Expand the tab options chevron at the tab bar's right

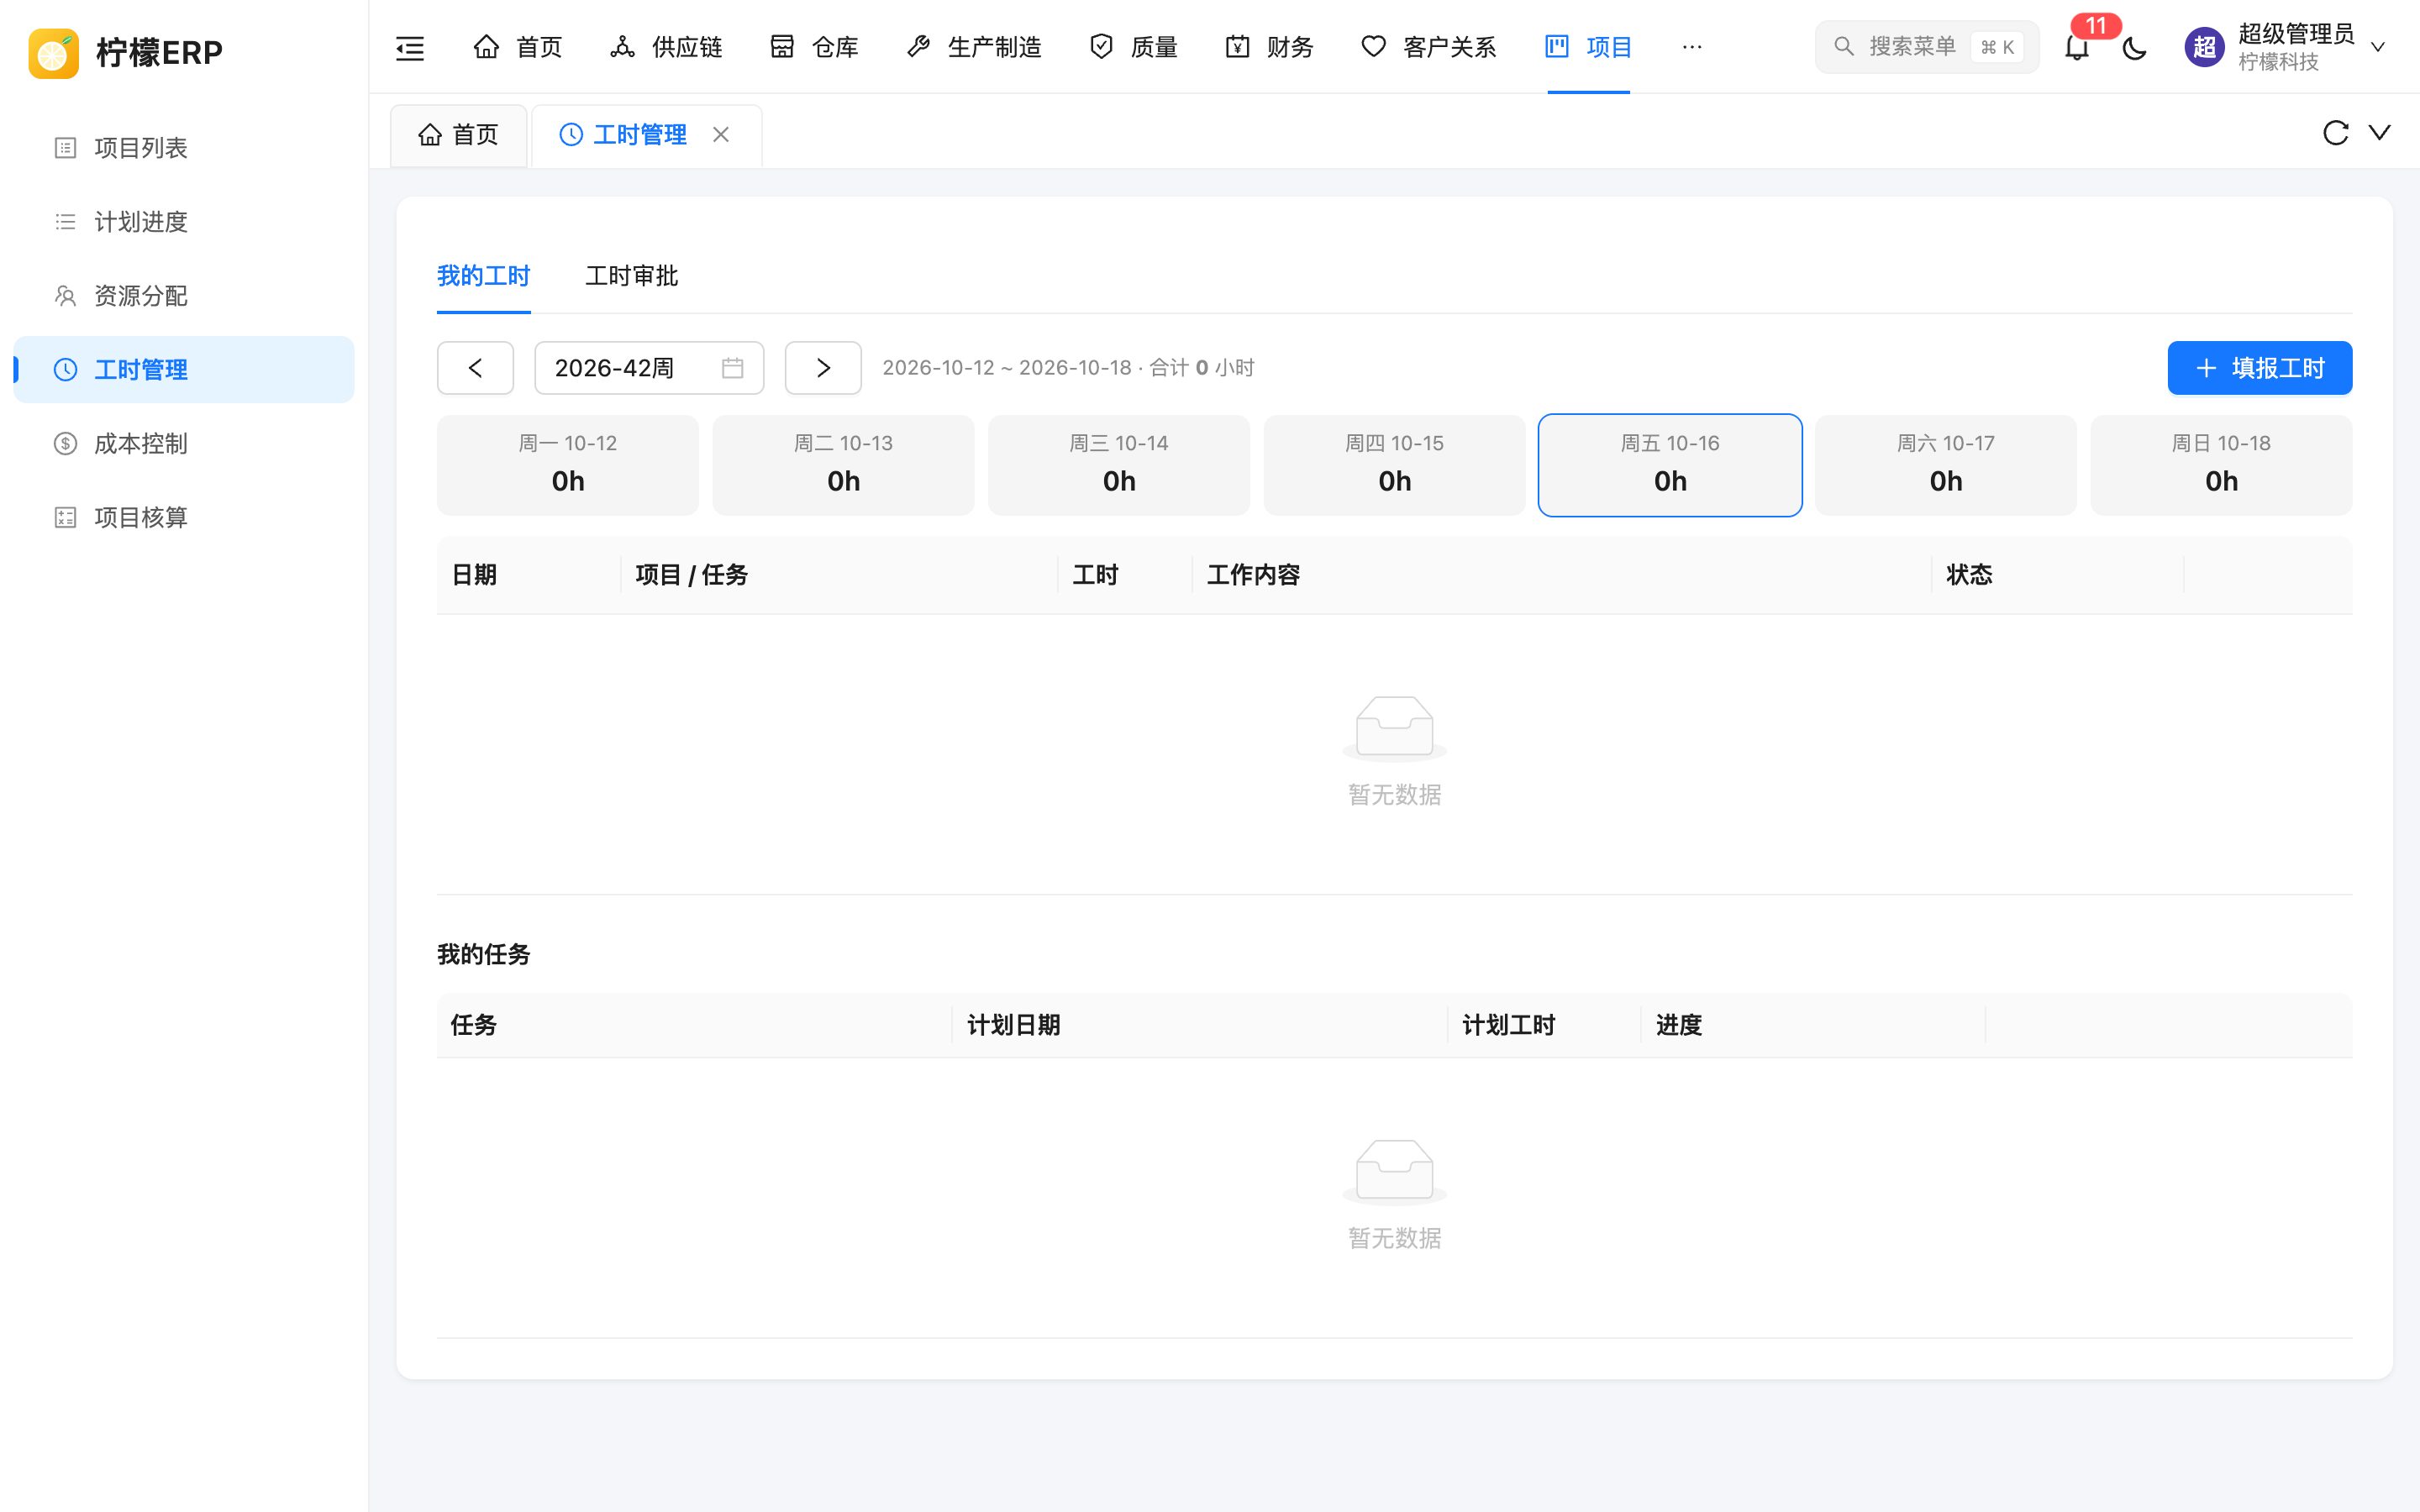click(2380, 133)
